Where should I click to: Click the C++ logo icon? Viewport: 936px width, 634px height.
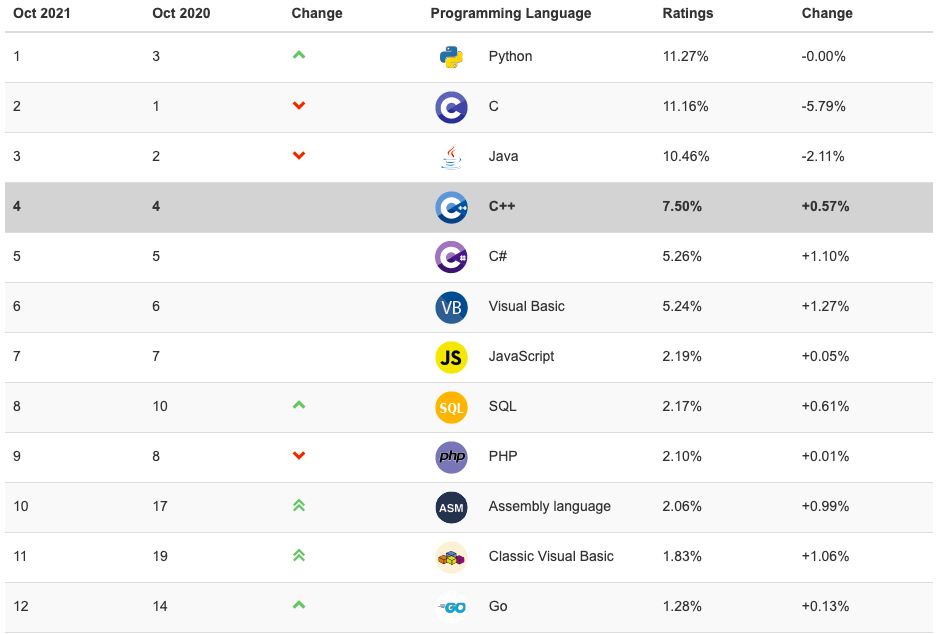451,207
